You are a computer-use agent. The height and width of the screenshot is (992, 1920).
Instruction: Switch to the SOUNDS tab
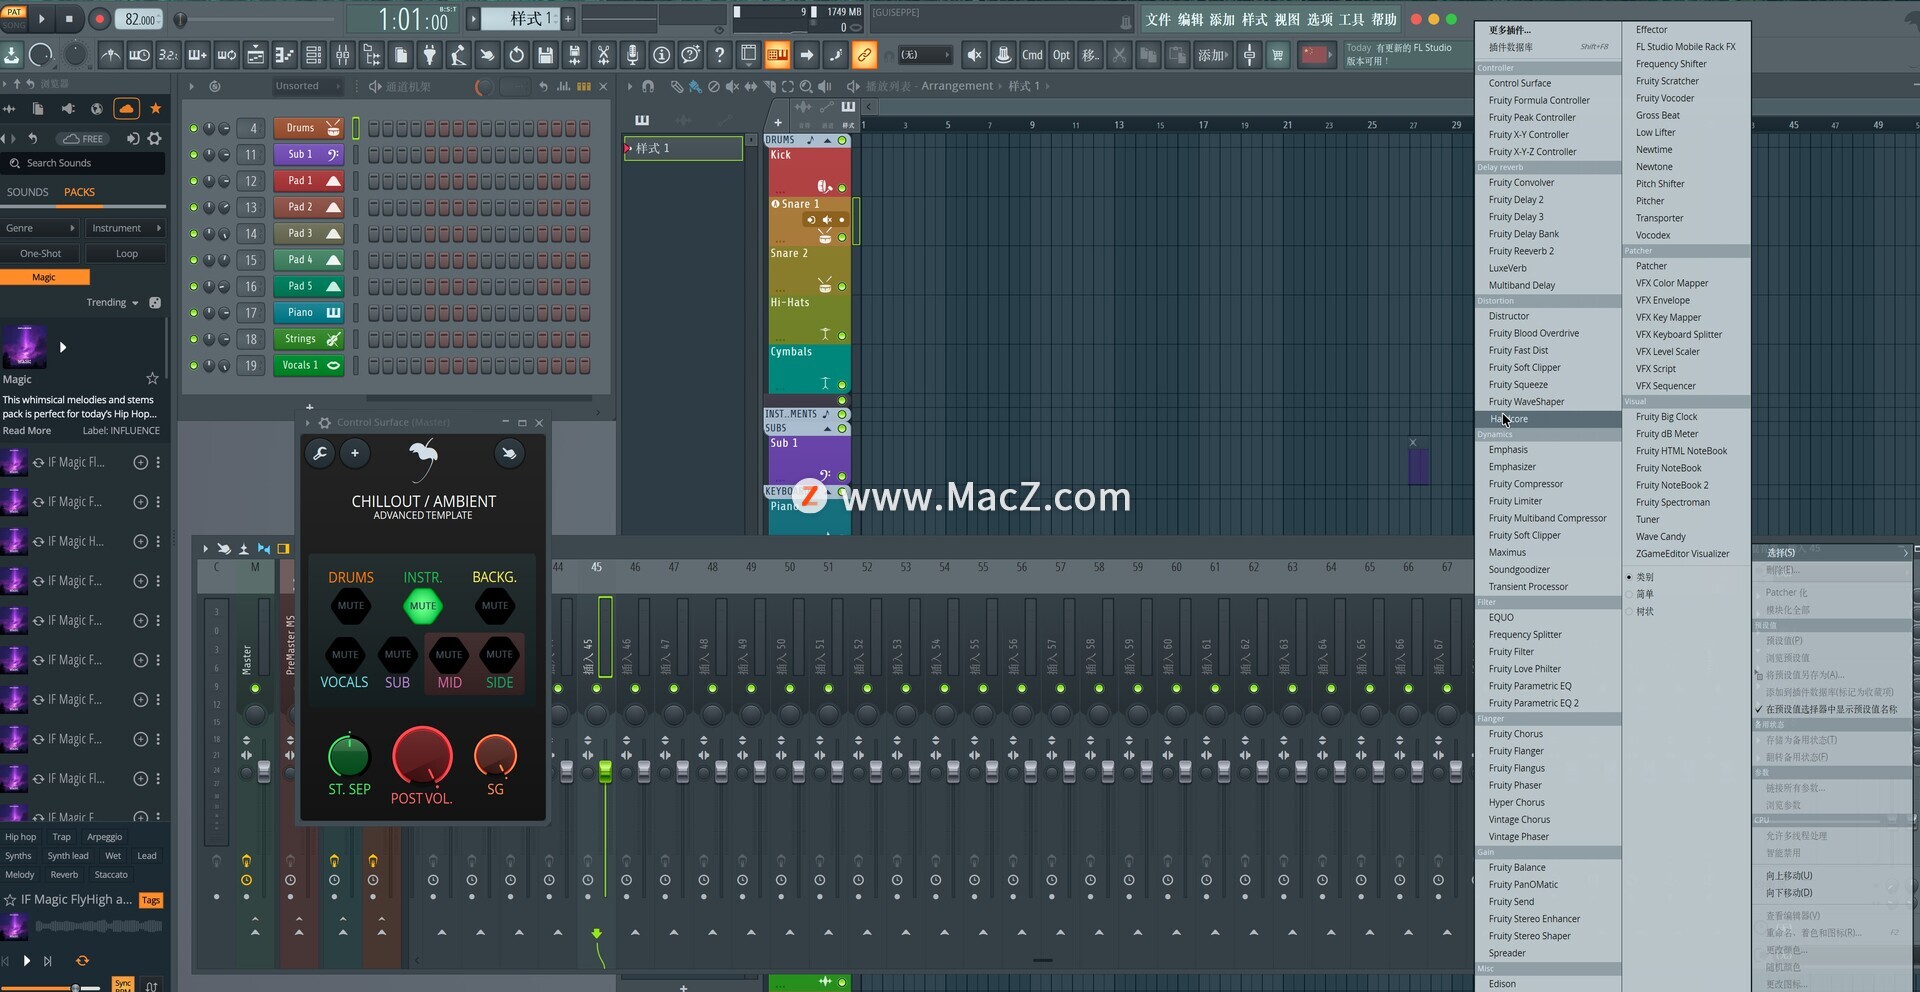[27, 192]
